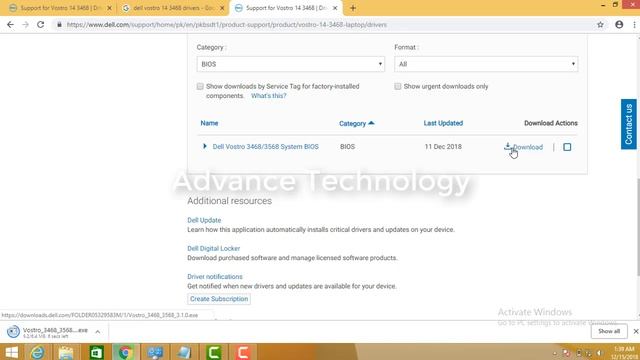Image resolution: width=640 pixels, height=360 pixels.
Task: Download the System BIOS file
Action: coord(524,147)
